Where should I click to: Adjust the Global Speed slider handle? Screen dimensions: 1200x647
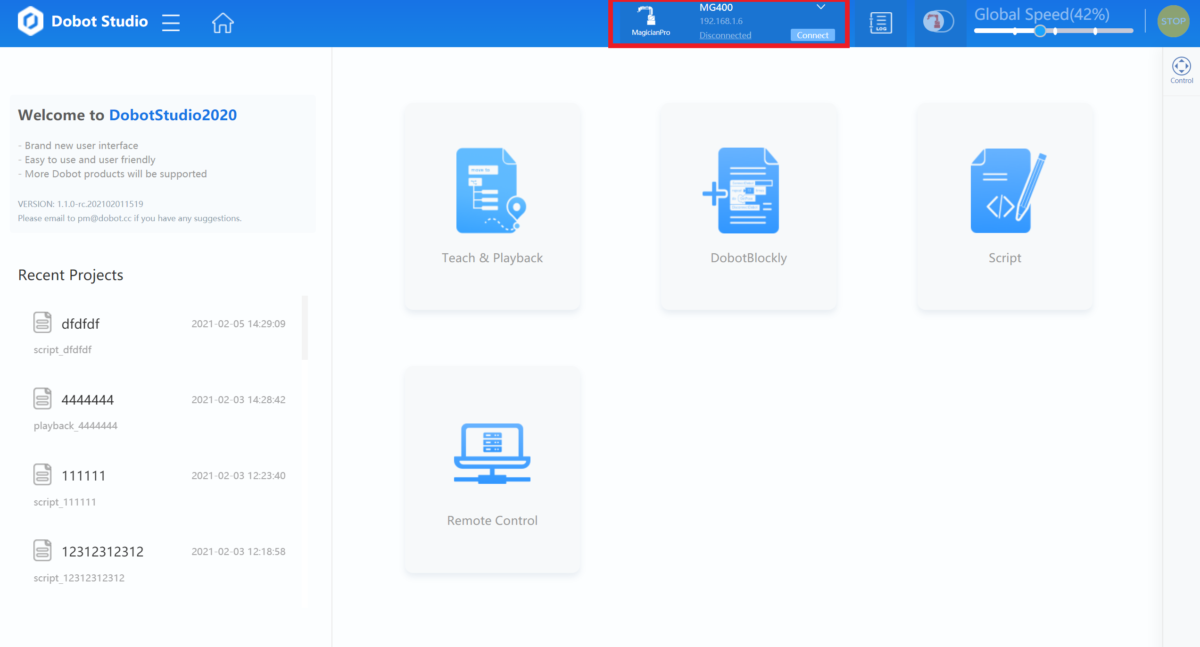pyautogui.click(x=1040, y=31)
